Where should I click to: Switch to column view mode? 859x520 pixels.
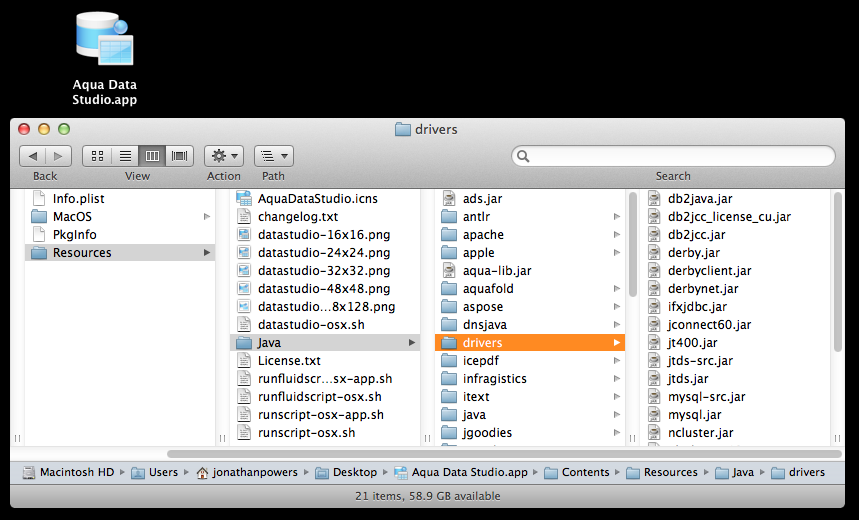(x=152, y=156)
